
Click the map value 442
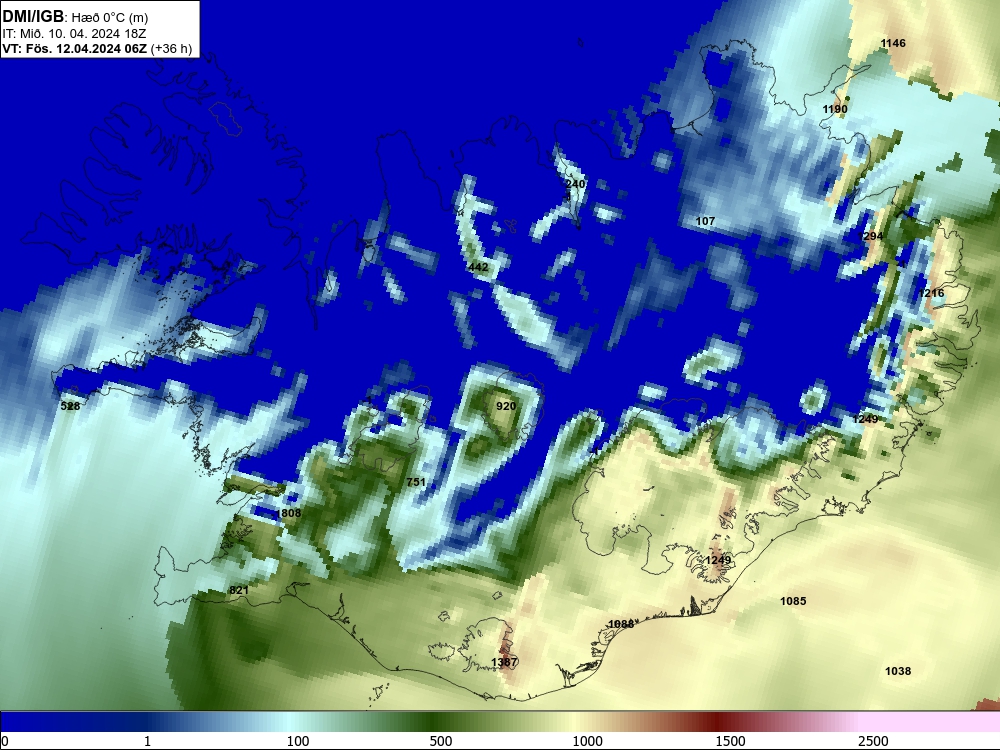click(x=478, y=267)
